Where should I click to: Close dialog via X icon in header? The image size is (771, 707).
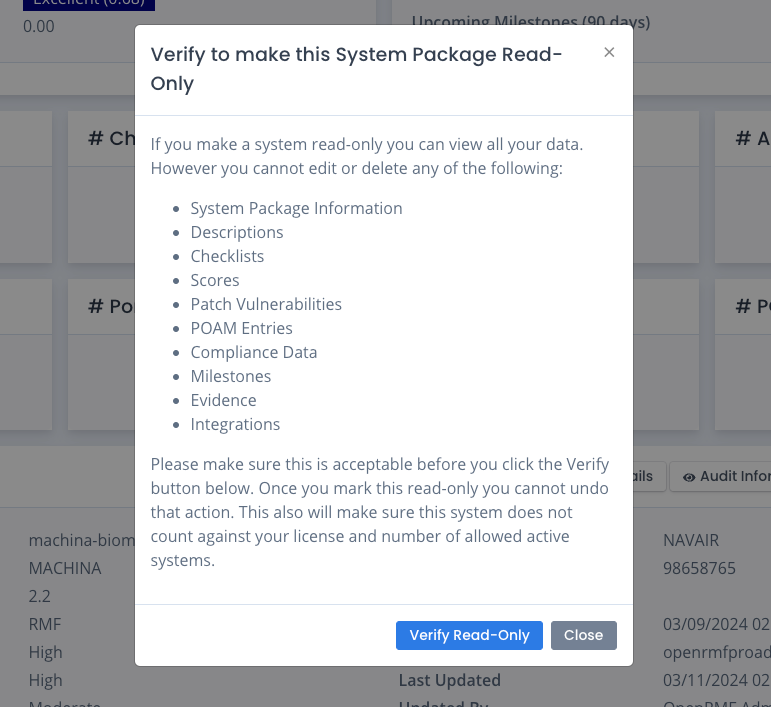tap(609, 52)
